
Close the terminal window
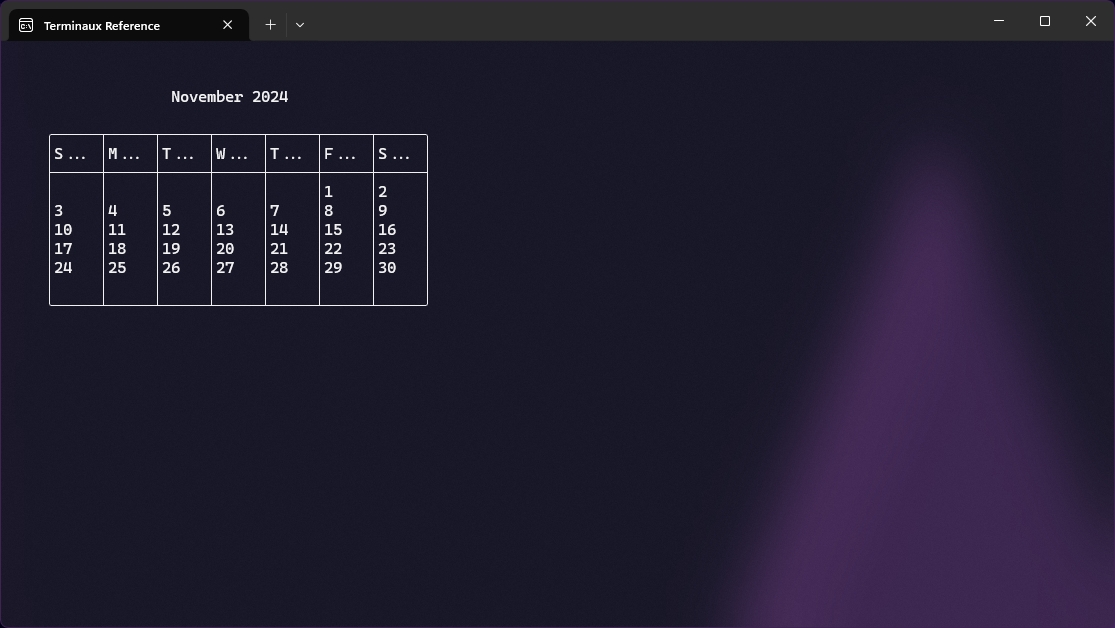[x=1090, y=21]
